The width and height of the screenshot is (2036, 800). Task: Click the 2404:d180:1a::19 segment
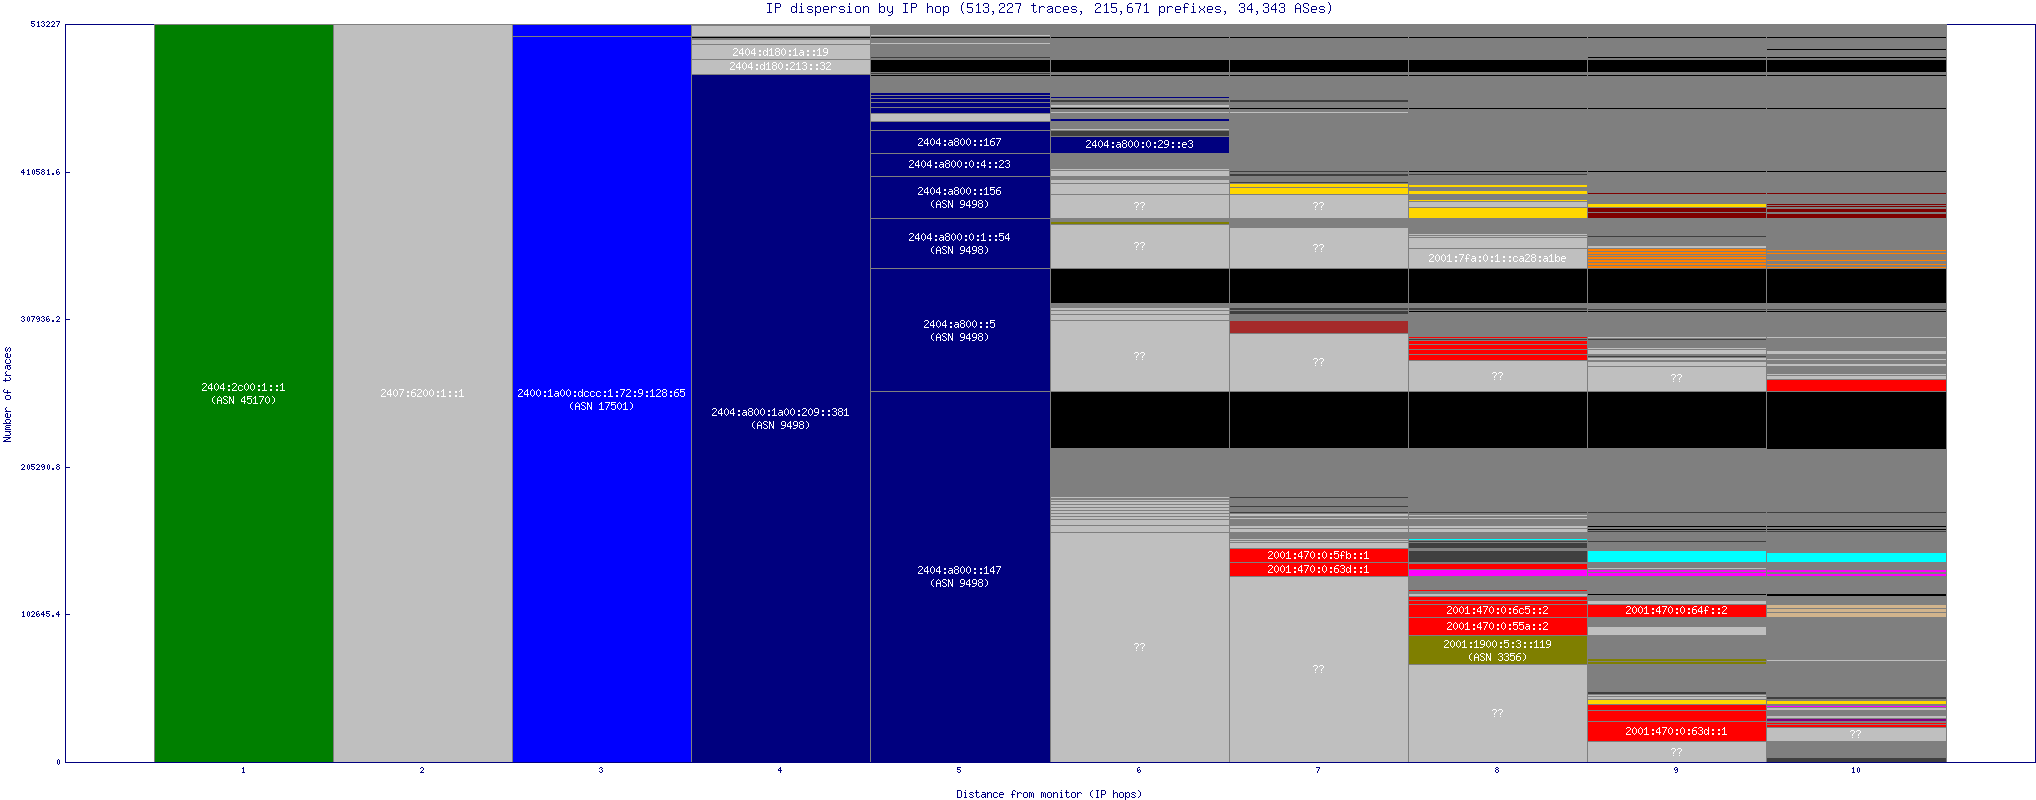click(780, 52)
